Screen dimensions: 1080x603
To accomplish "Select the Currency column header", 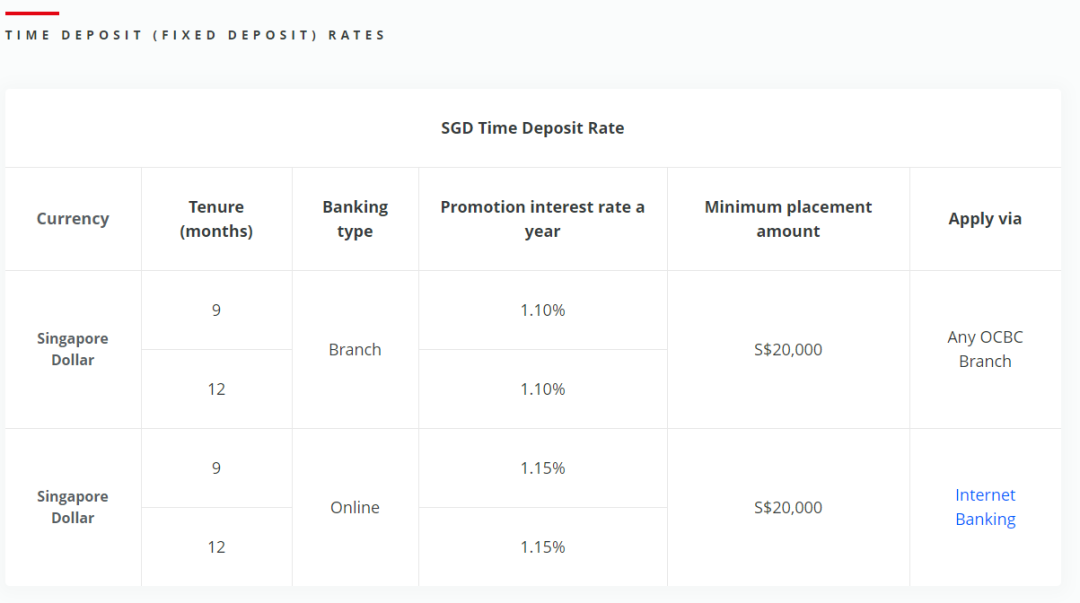I will (73, 219).
